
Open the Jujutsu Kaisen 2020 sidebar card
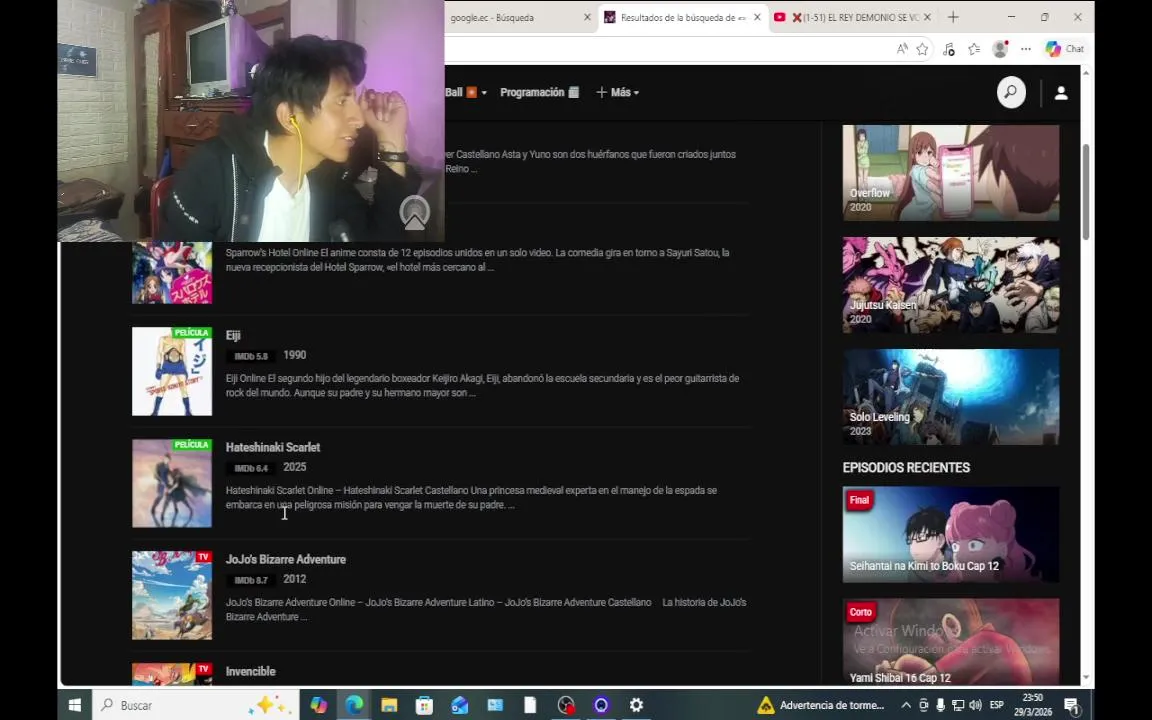(x=951, y=285)
